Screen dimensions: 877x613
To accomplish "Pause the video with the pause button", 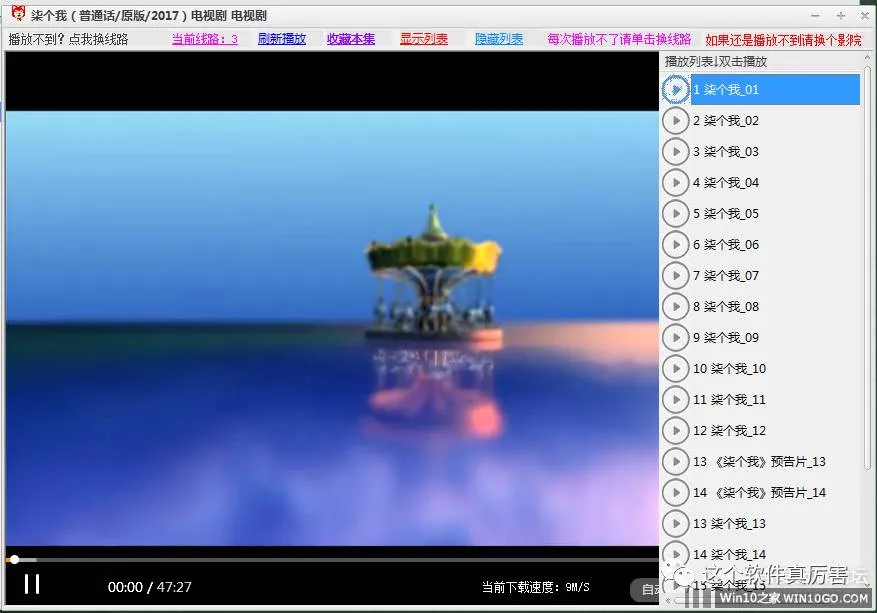I will coord(32,584).
